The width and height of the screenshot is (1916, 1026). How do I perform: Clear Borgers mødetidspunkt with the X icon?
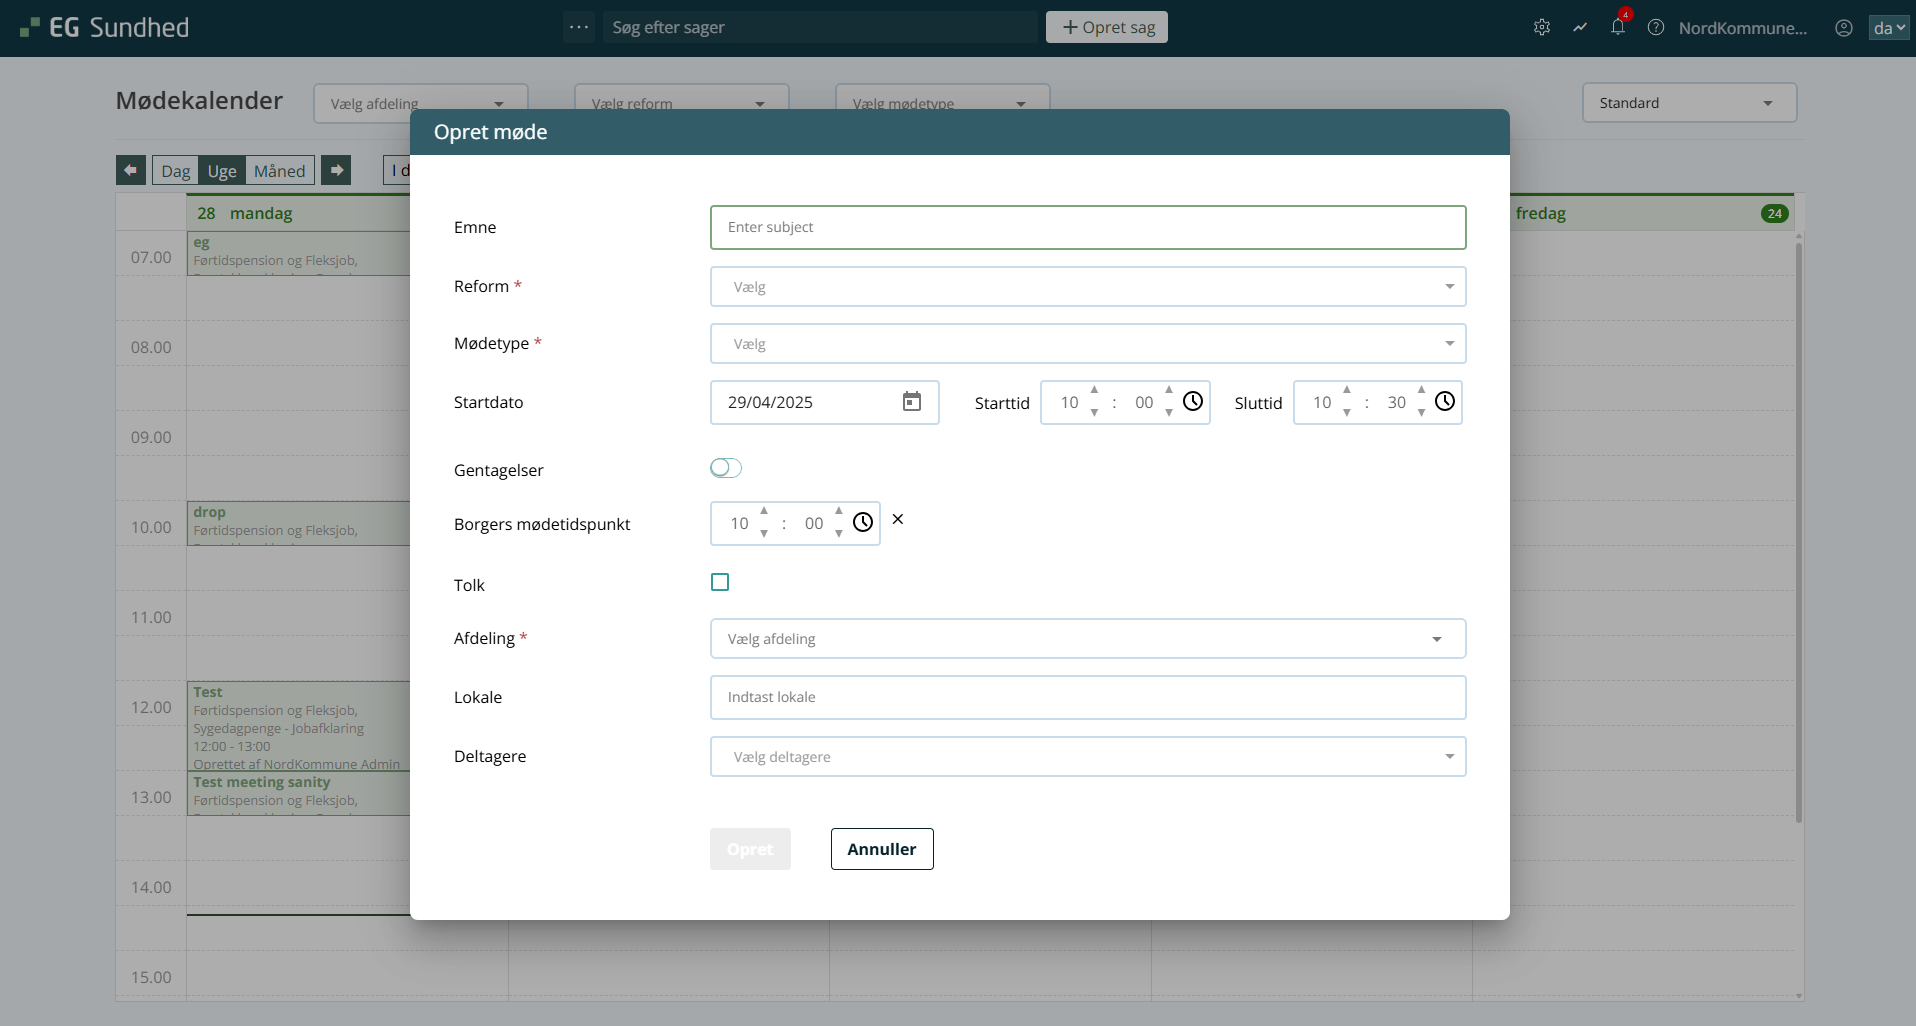pyautogui.click(x=897, y=519)
